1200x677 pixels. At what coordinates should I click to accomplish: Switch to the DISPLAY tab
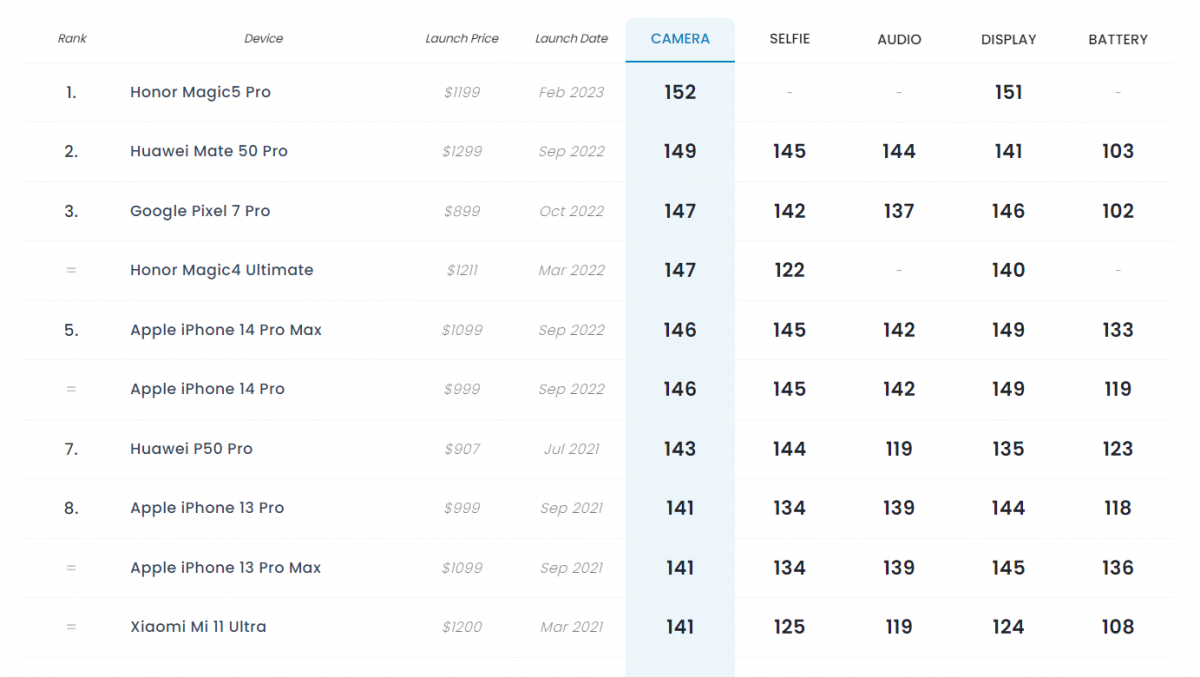pyautogui.click(x=1008, y=40)
